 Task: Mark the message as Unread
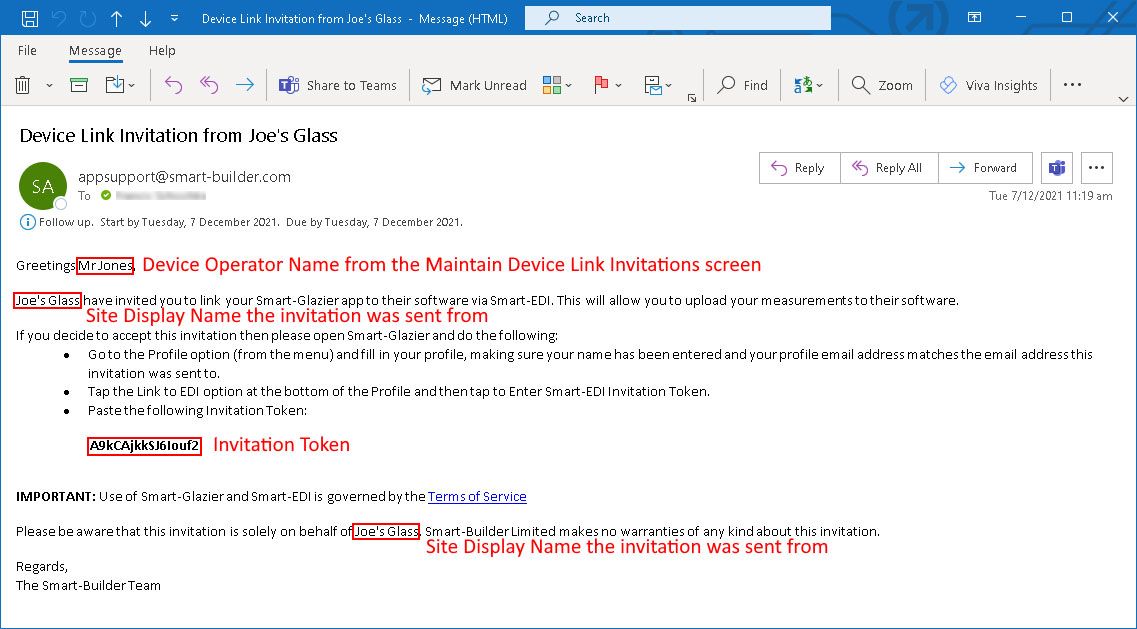[x=474, y=85]
